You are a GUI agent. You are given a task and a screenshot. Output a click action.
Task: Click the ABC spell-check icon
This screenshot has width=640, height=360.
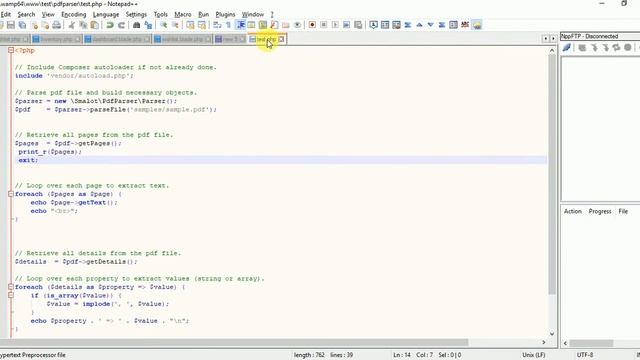pos(465,25)
